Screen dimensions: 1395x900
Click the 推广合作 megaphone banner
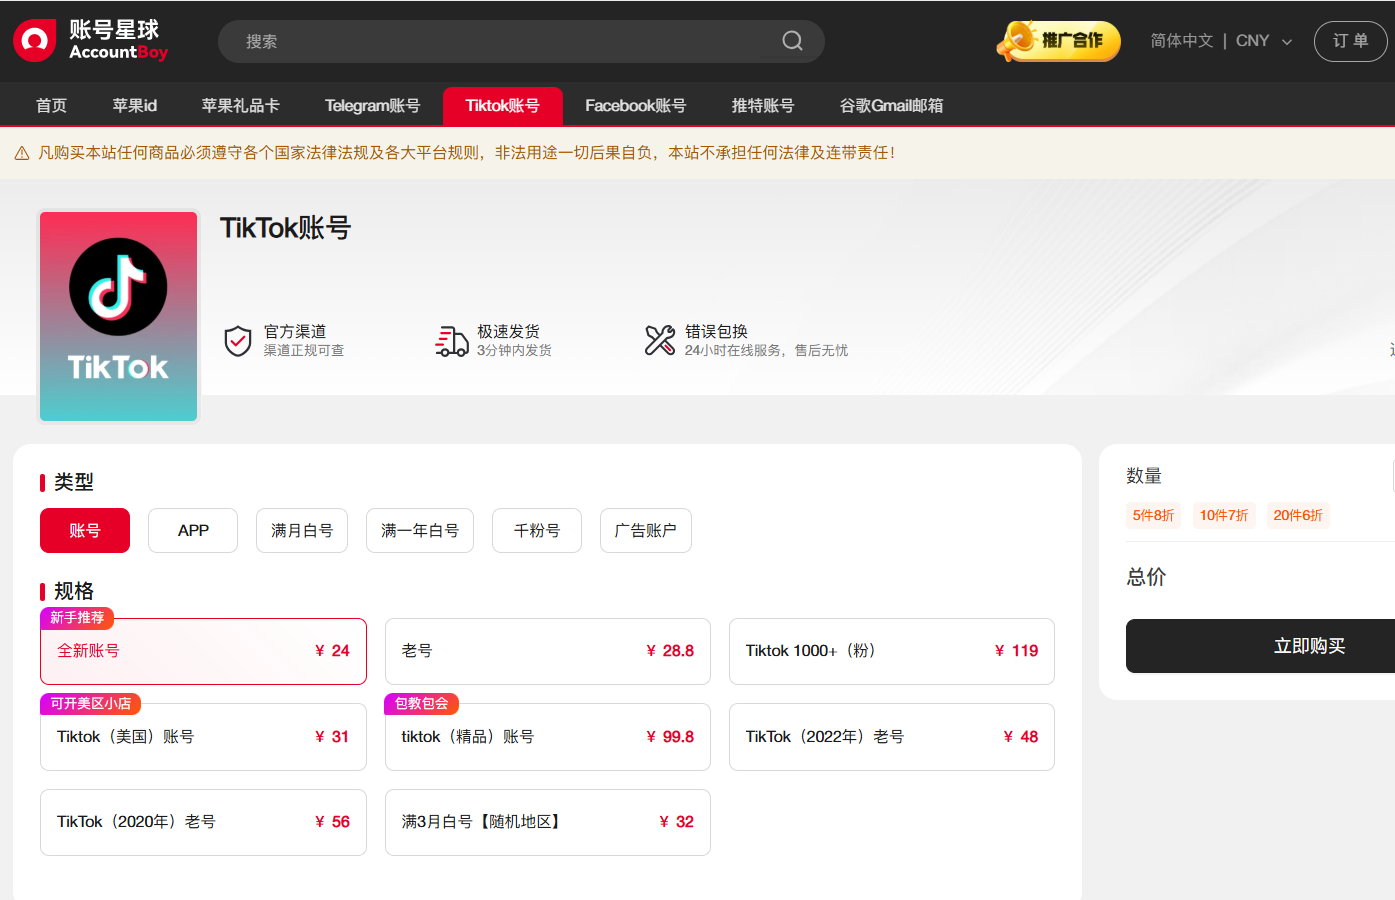[x=1059, y=41]
